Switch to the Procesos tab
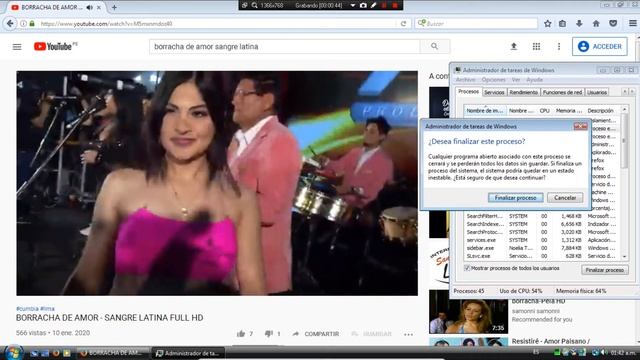The width and height of the screenshot is (640, 360). coord(469,92)
